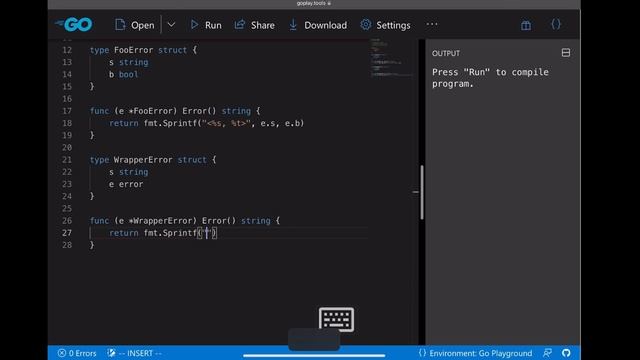The image size is (640, 360).
Task: Download the source file
Action: click(x=318, y=25)
